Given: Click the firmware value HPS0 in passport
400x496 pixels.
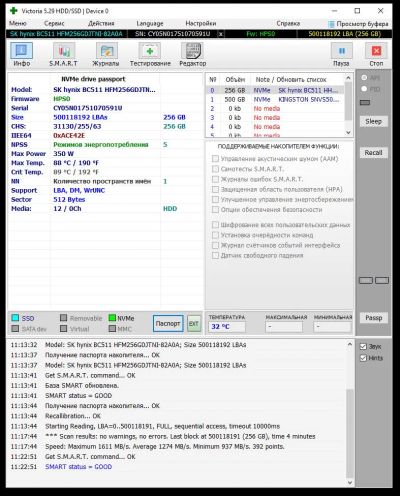Looking at the screenshot, I should coord(62,99).
